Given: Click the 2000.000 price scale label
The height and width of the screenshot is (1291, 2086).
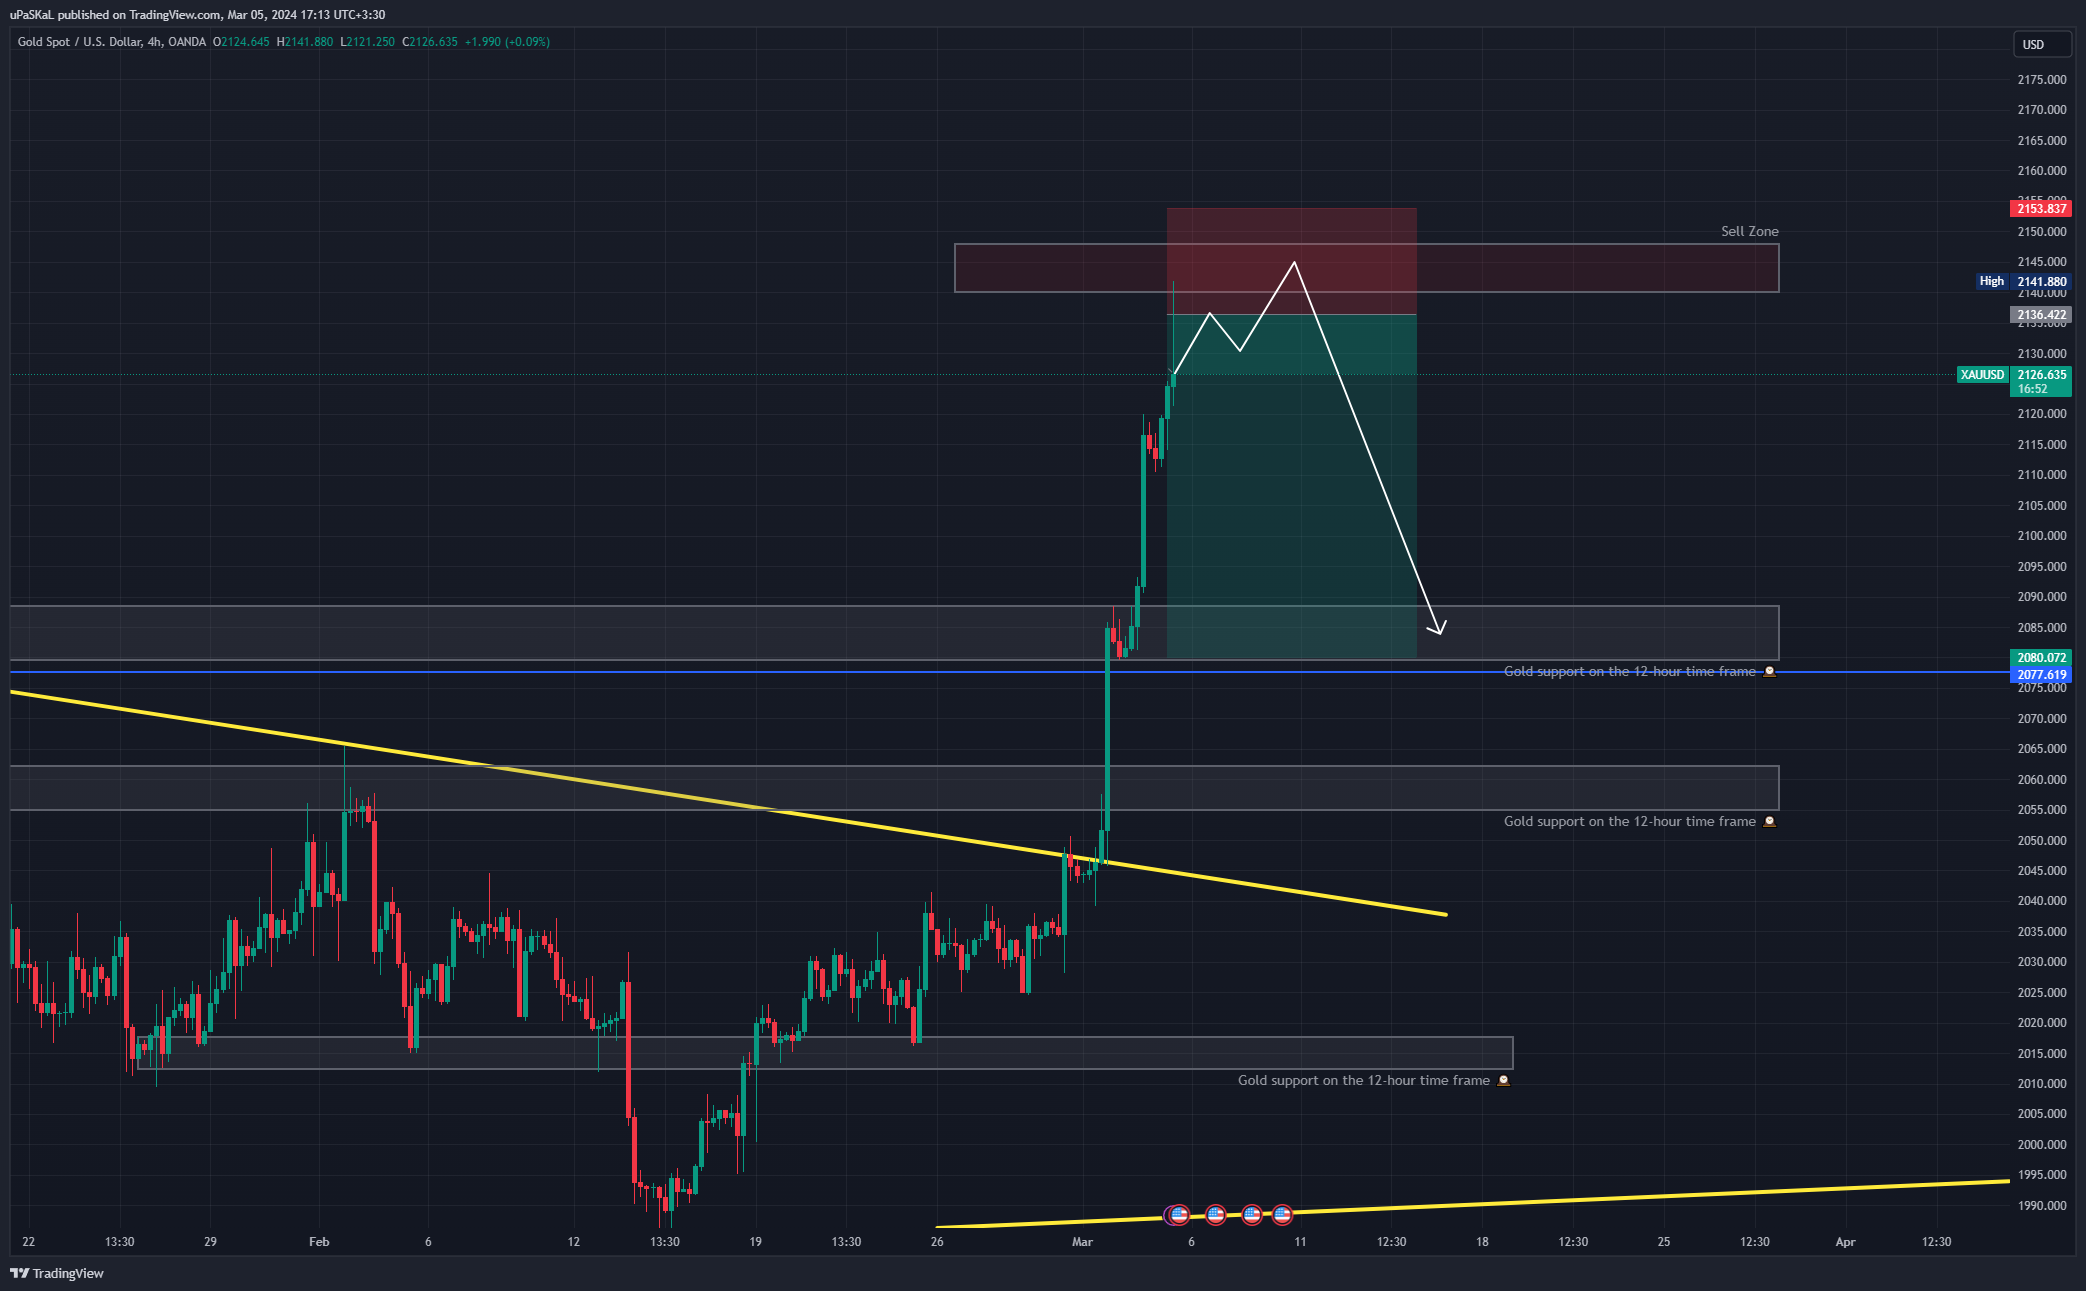Looking at the screenshot, I should coord(2042,1145).
